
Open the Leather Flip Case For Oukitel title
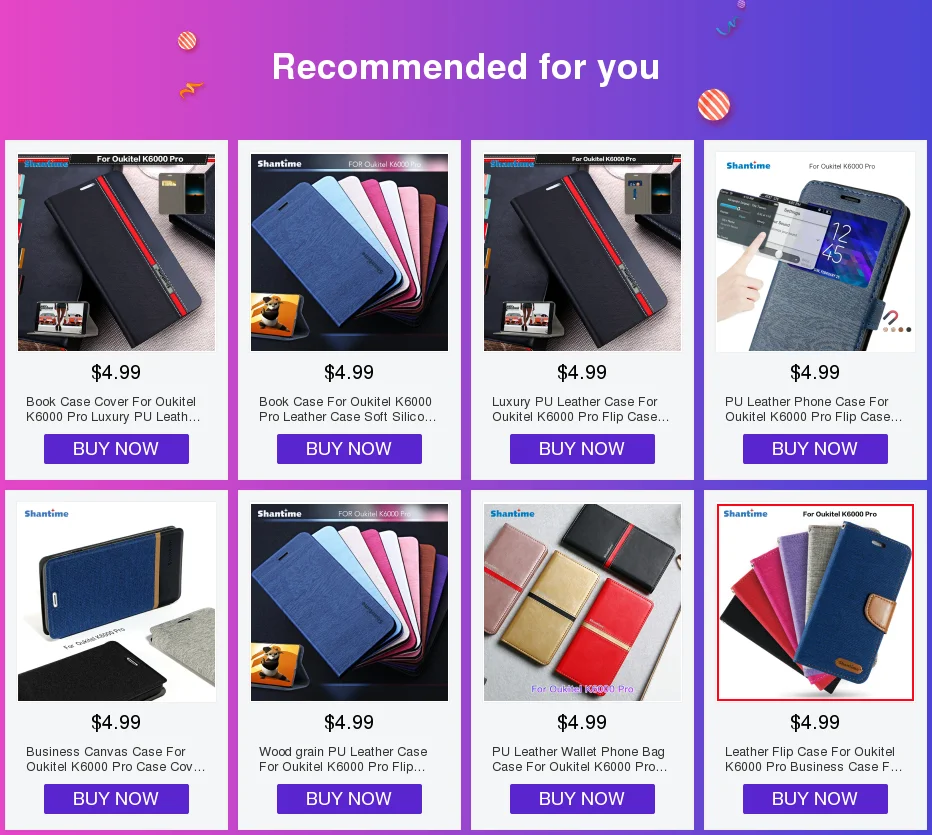point(814,759)
